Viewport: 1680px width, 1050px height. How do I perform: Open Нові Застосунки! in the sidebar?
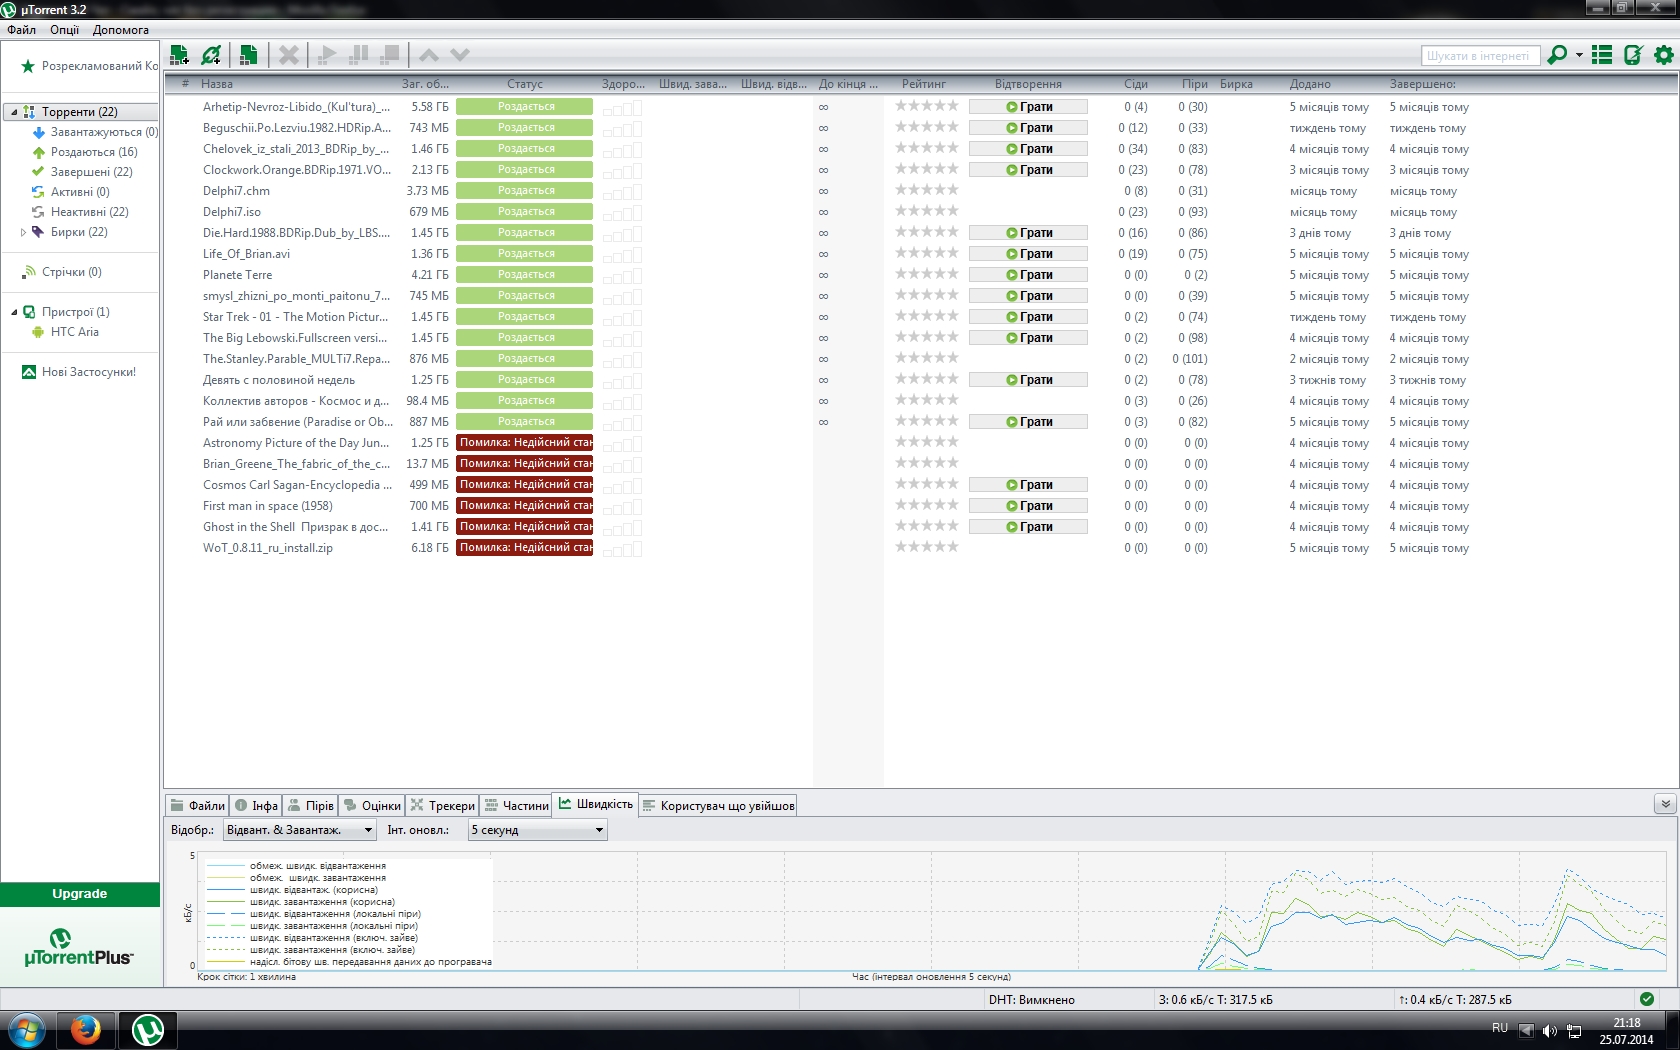79,372
